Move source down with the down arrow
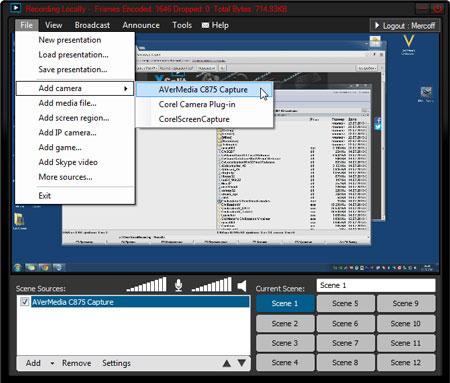Viewport: 450px width, 383px height. click(242, 363)
